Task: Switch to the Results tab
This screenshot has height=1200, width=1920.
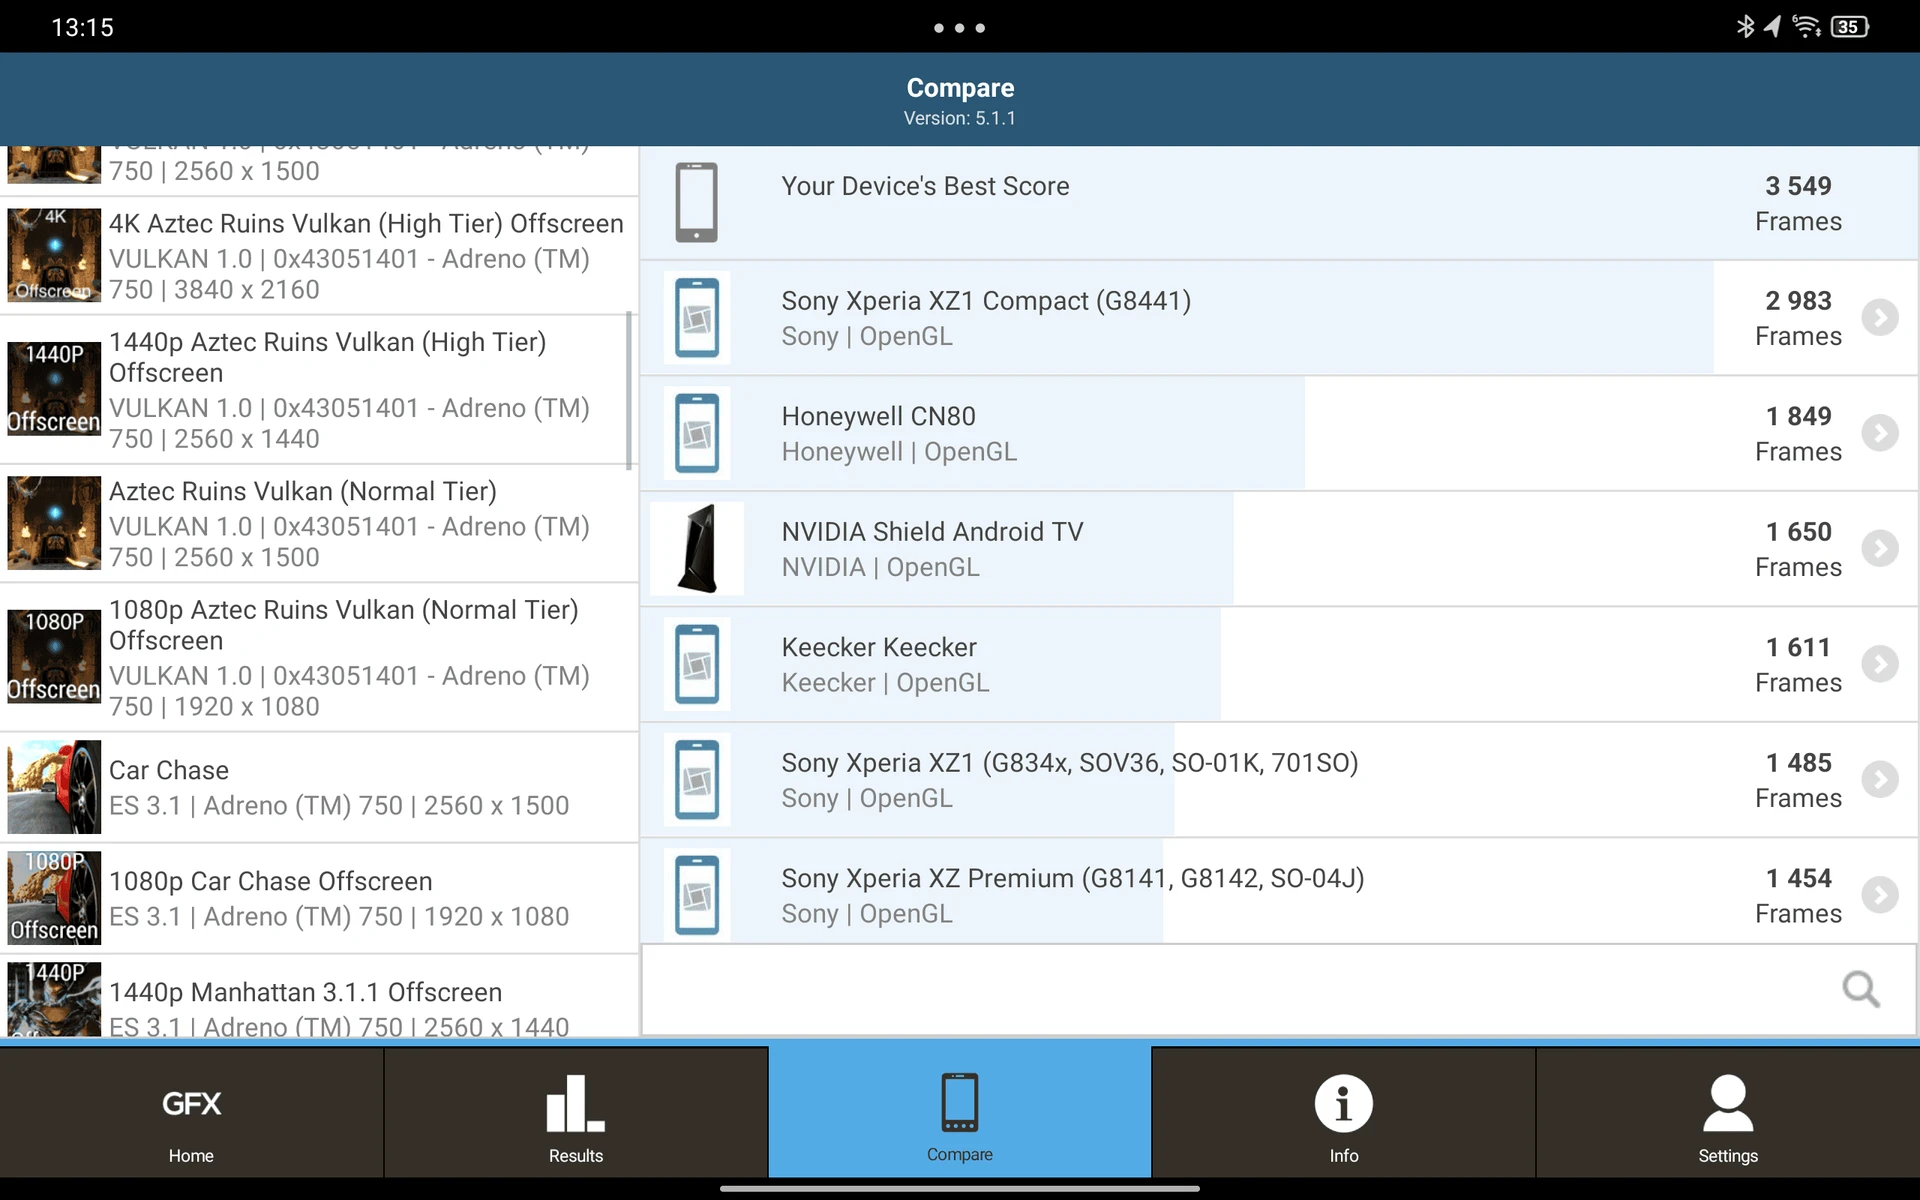Action: click(x=576, y=1112)
